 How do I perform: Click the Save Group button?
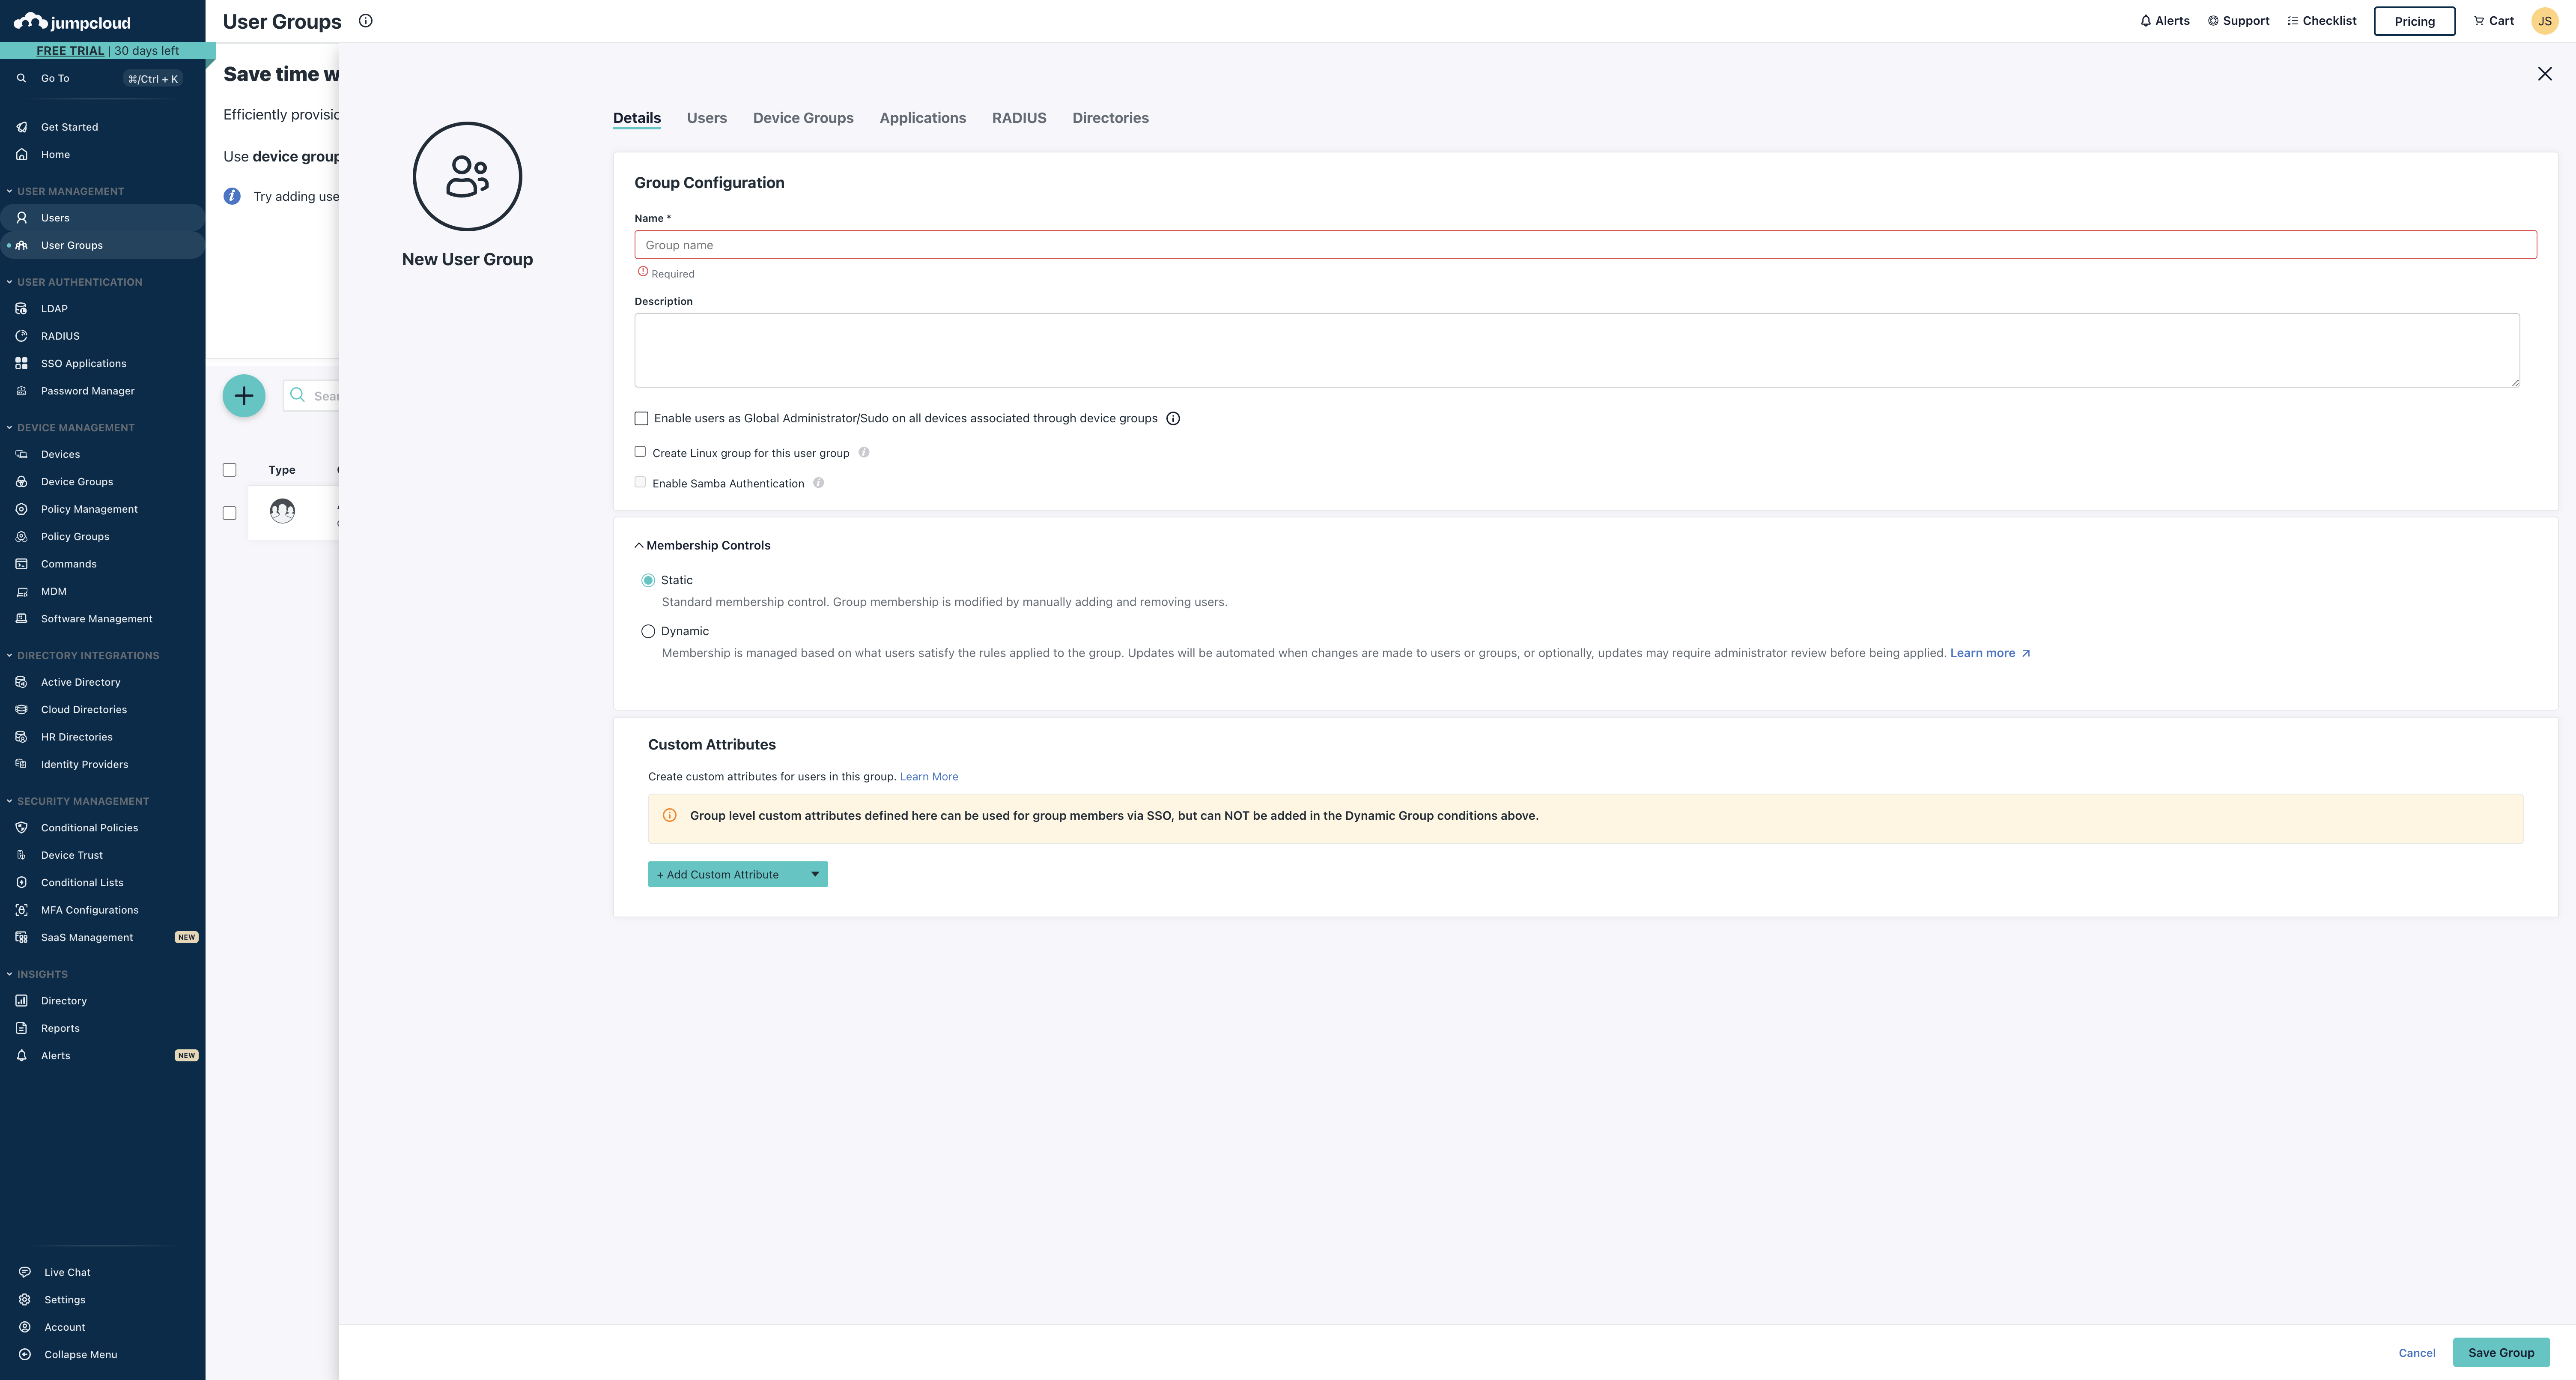point(2501,1352)
